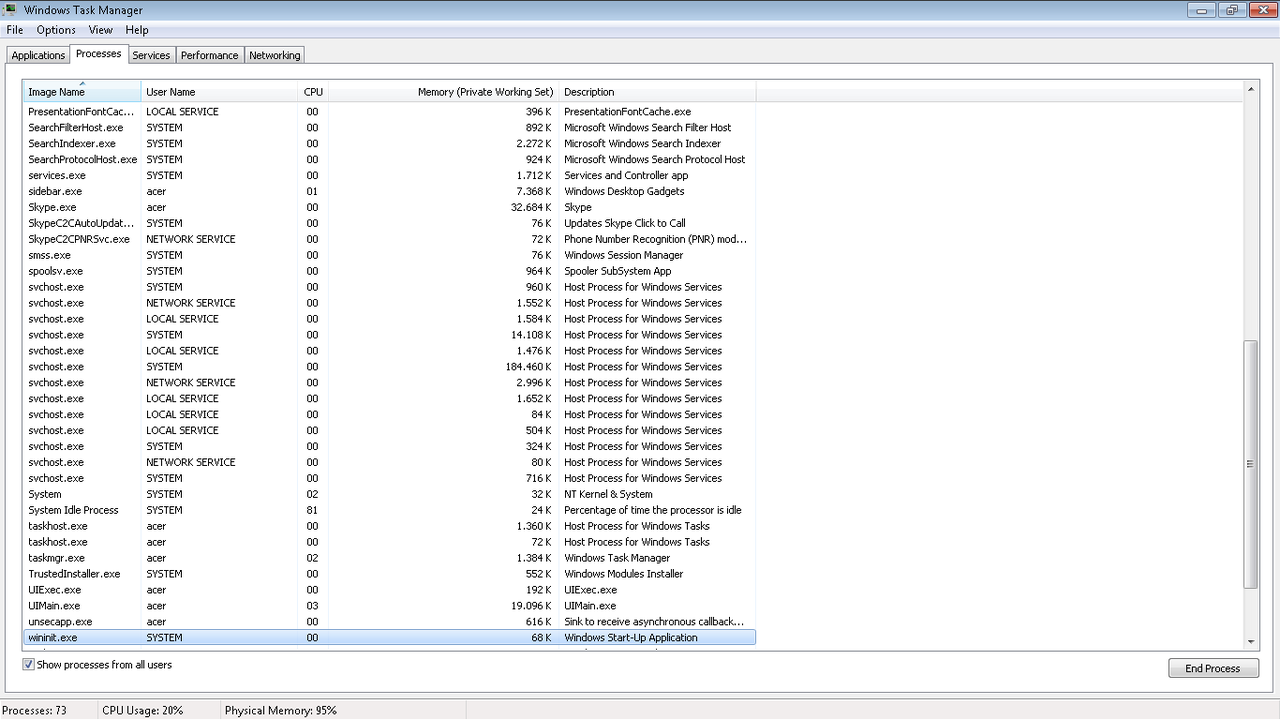Click the vertical scrollbar thumb
Screen dimensions: 1280x720
(x=1251, y=464)
